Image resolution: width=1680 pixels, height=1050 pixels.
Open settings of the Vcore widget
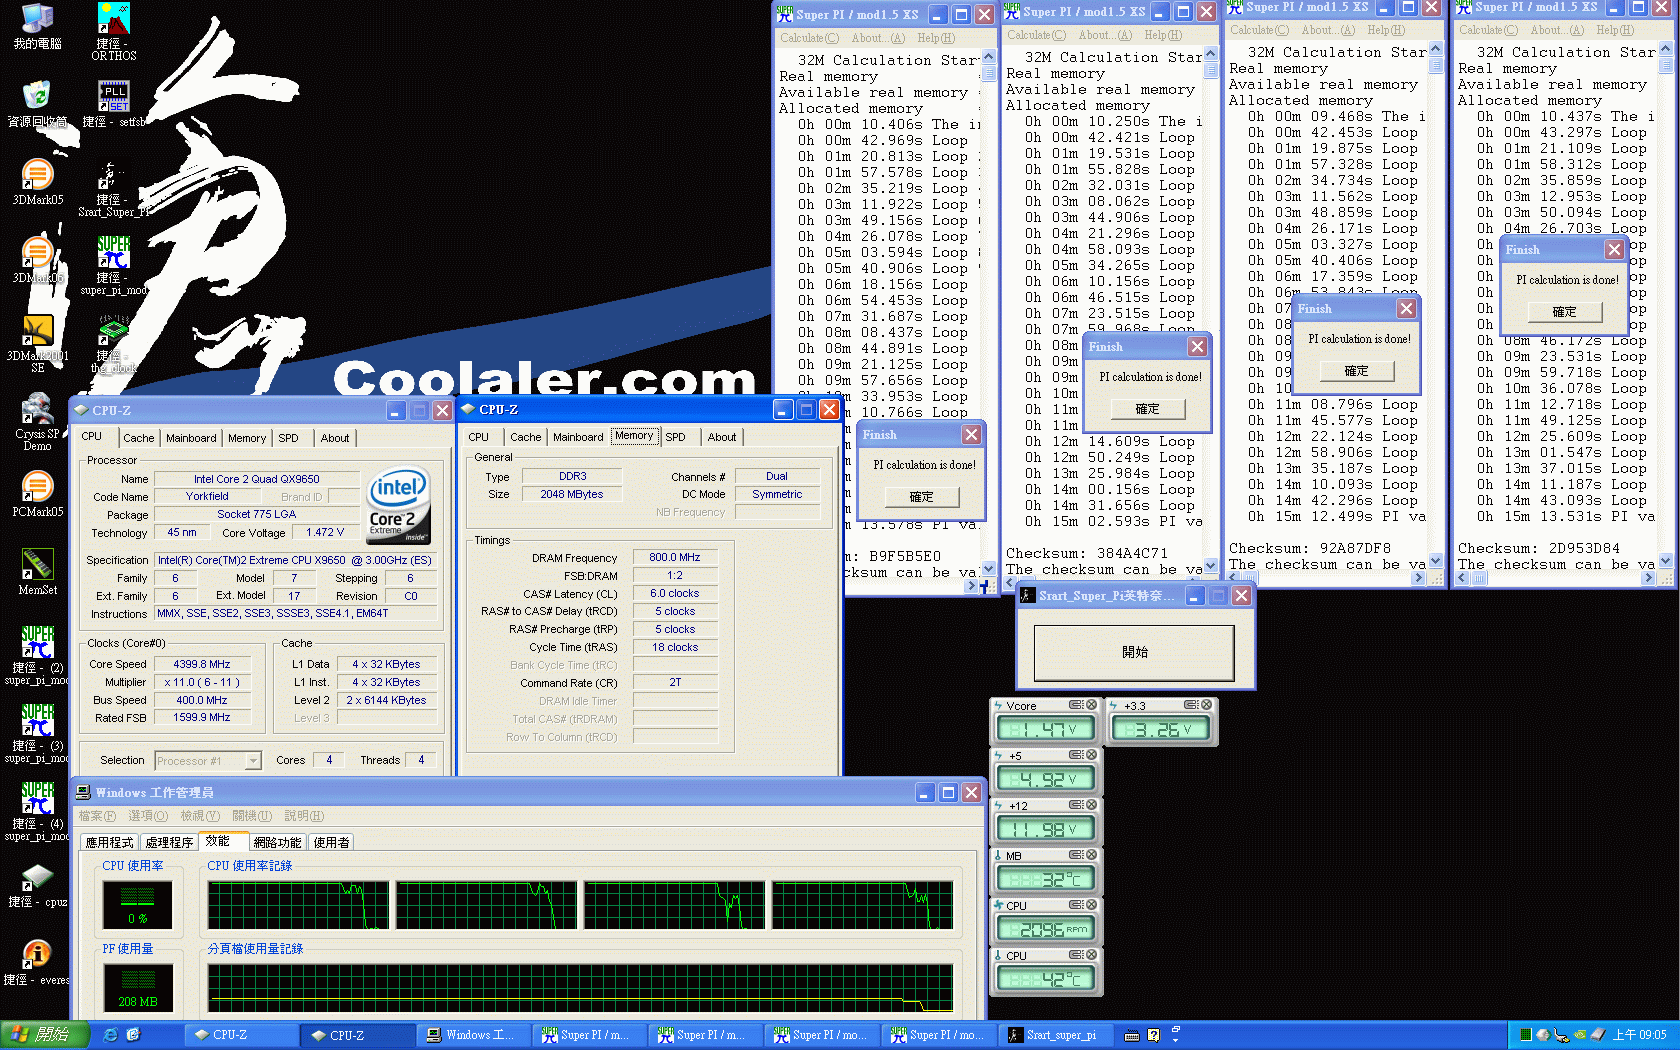[x=1076, y=705]
